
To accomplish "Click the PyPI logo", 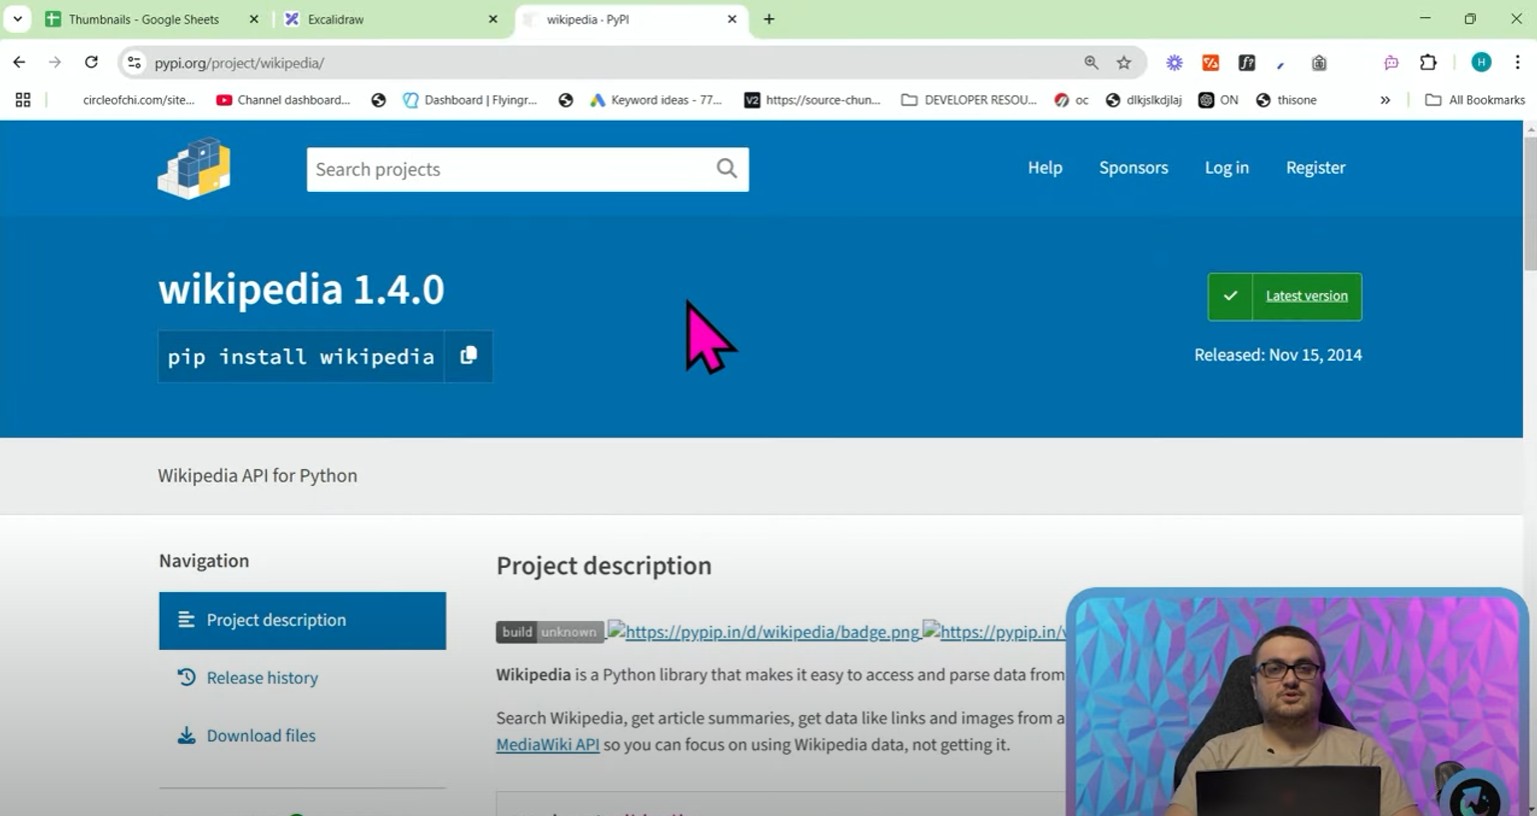I will coord(194,168).
